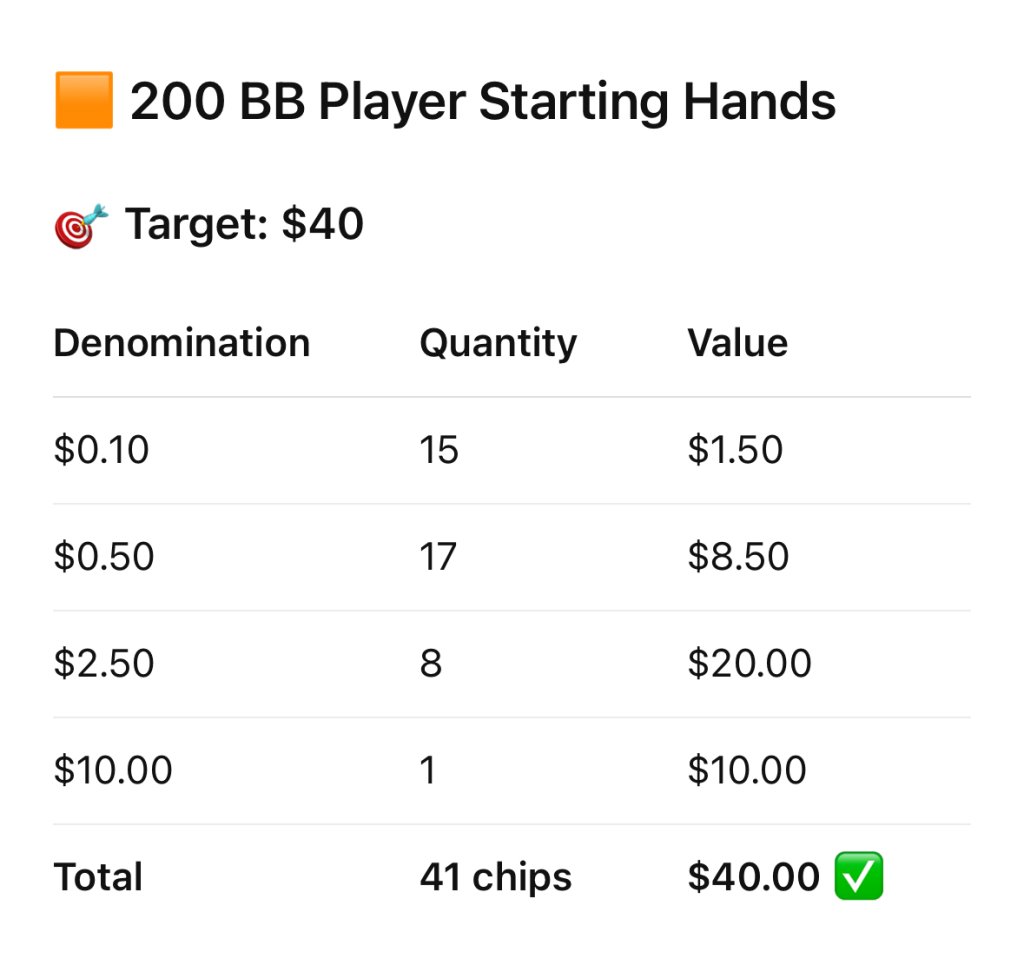Viewport: 1024px width, 965px height.
Task: Click the Denomination column header
Action: coord(181,343)
